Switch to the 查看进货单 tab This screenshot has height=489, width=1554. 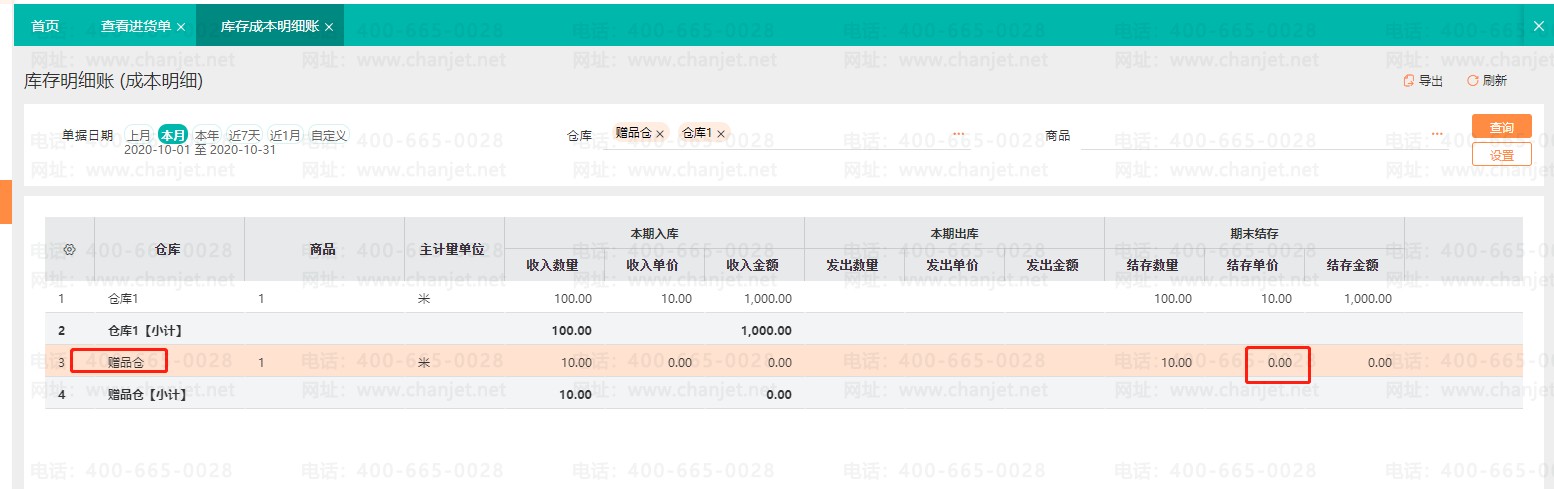click(135, 26)
